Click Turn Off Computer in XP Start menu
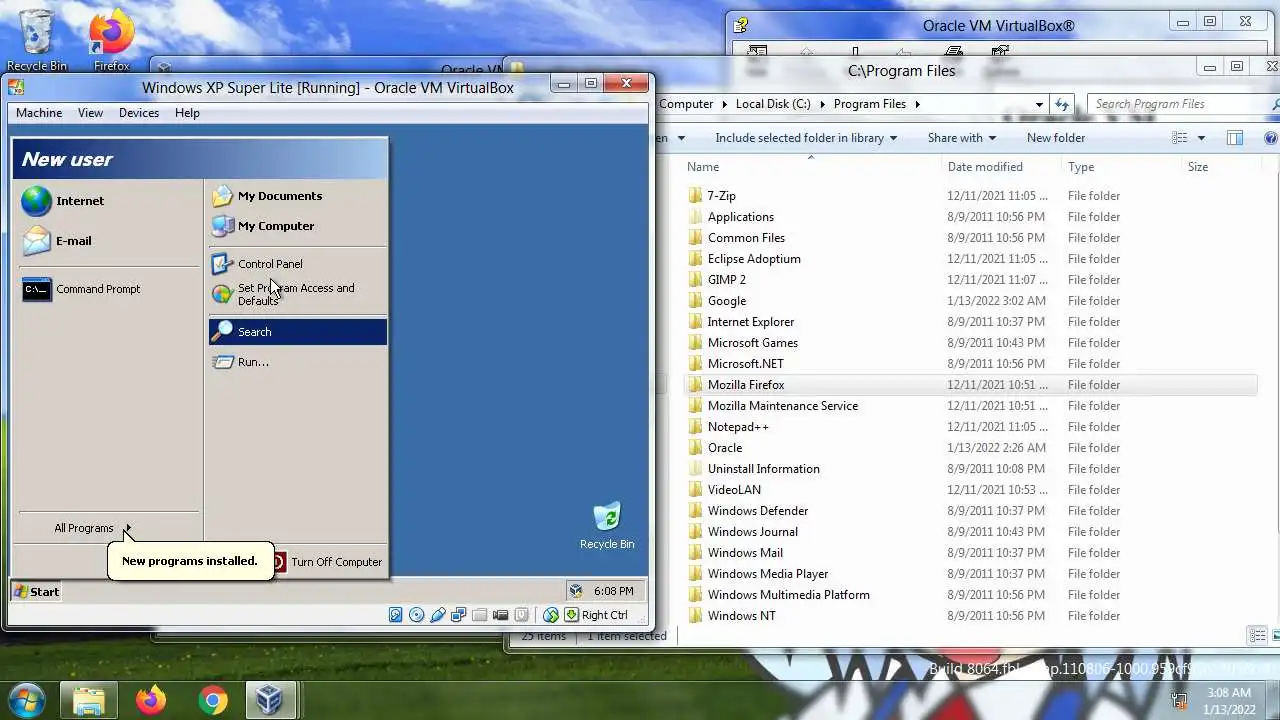 pyautogui.click(x=326, y=562)
